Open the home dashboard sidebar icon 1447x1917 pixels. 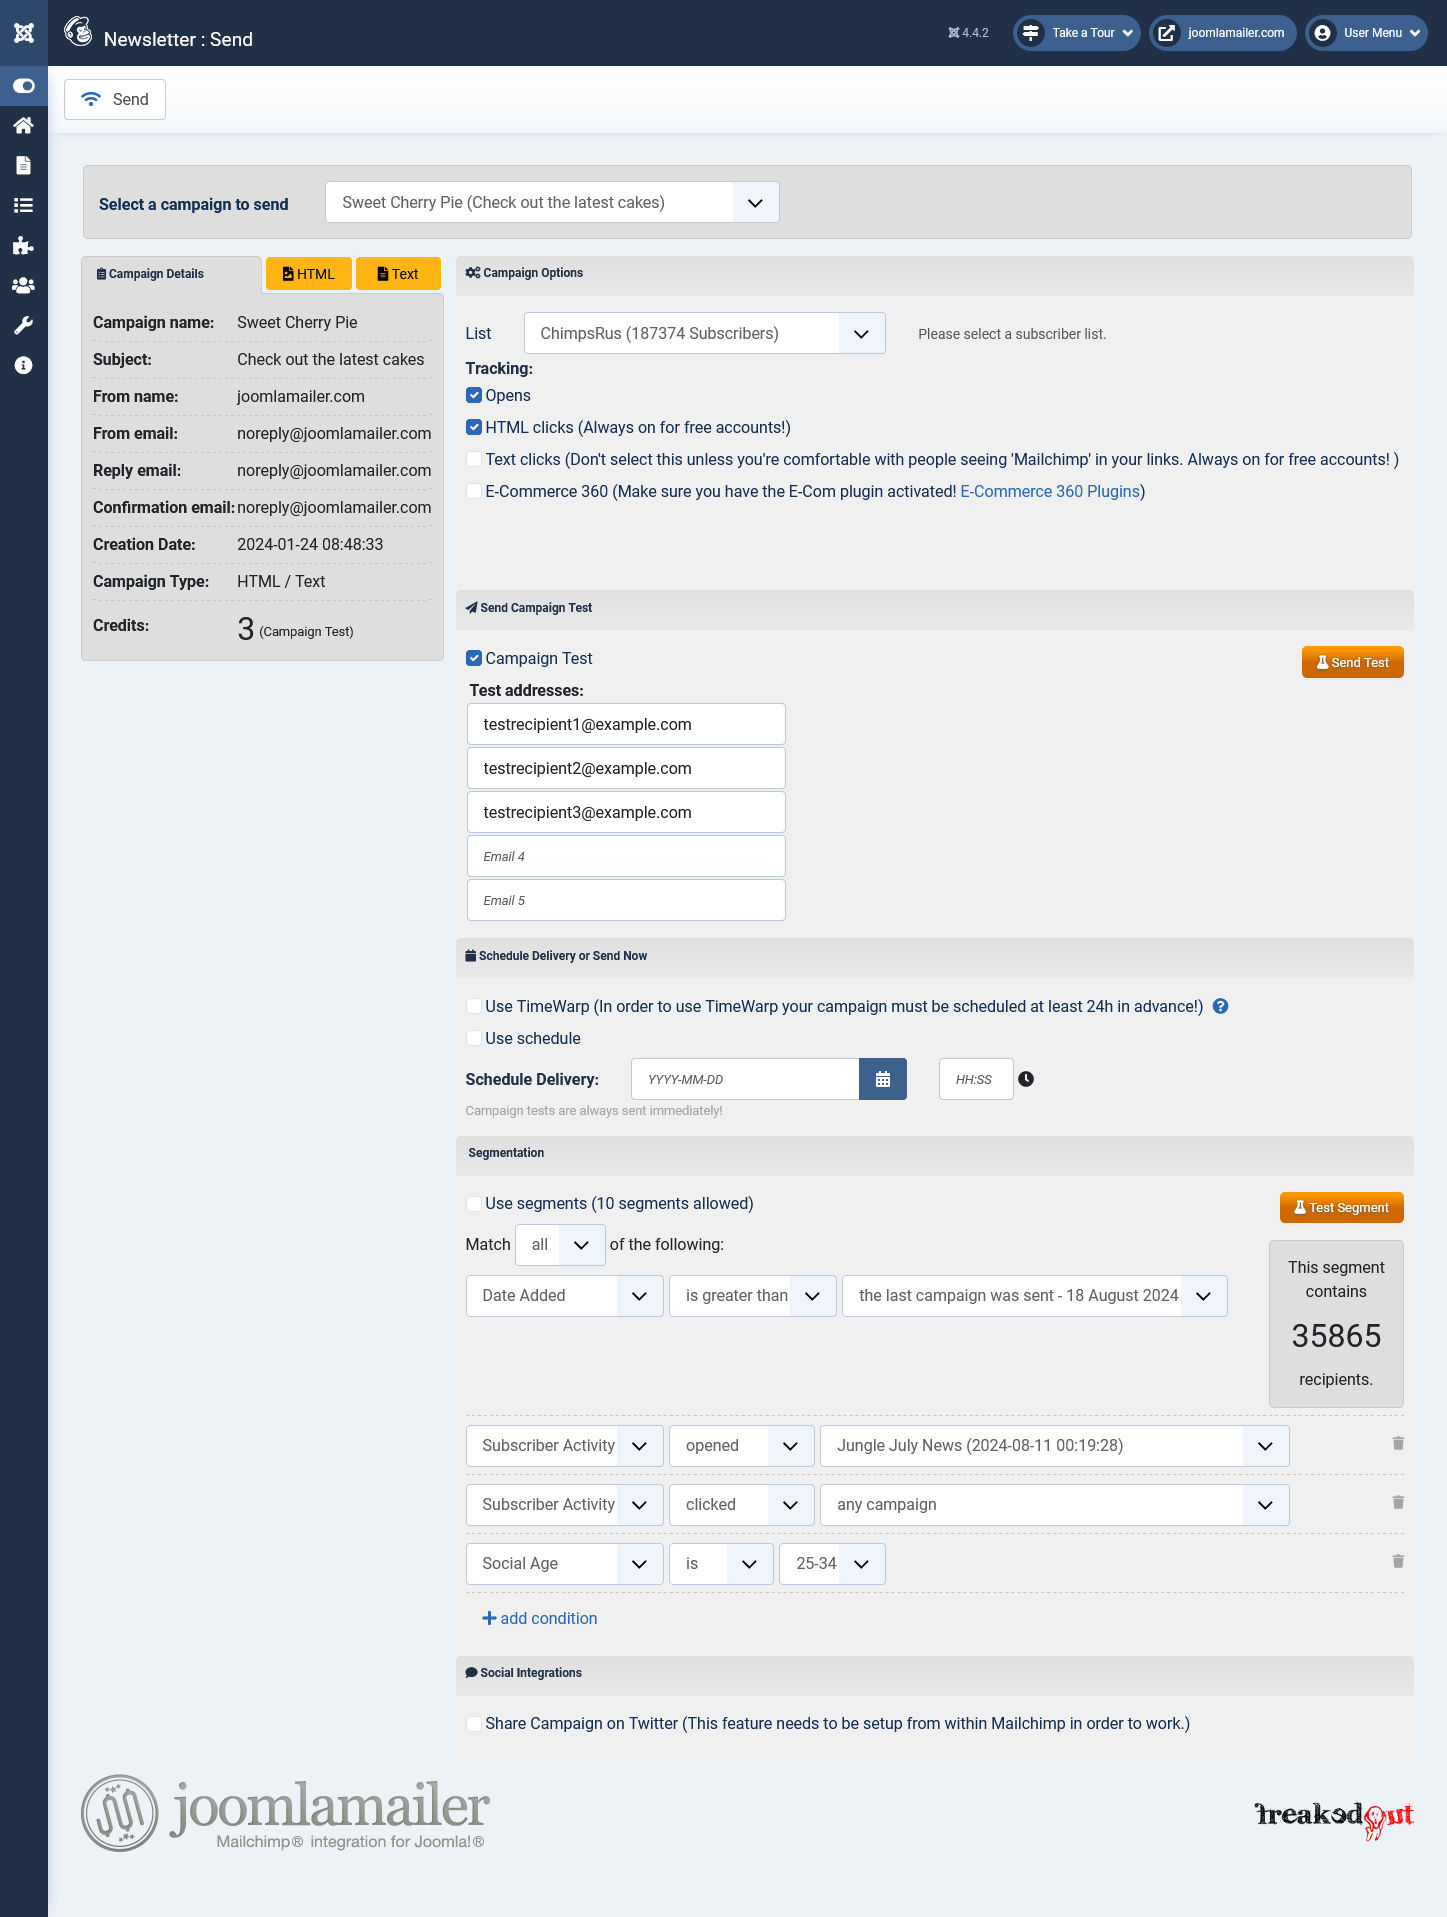click(24, 125)
